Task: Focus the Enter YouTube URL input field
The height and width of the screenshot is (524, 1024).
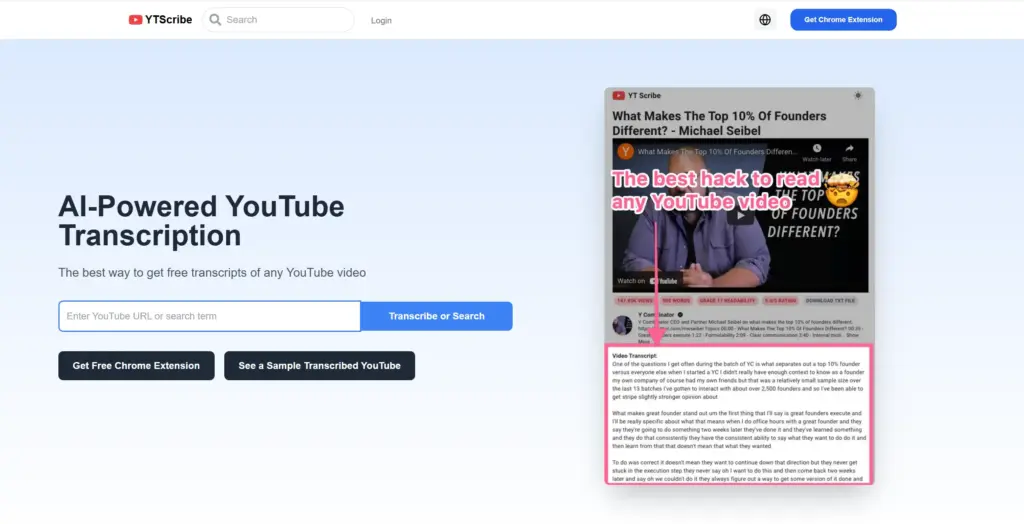Action: coord(209,316)
